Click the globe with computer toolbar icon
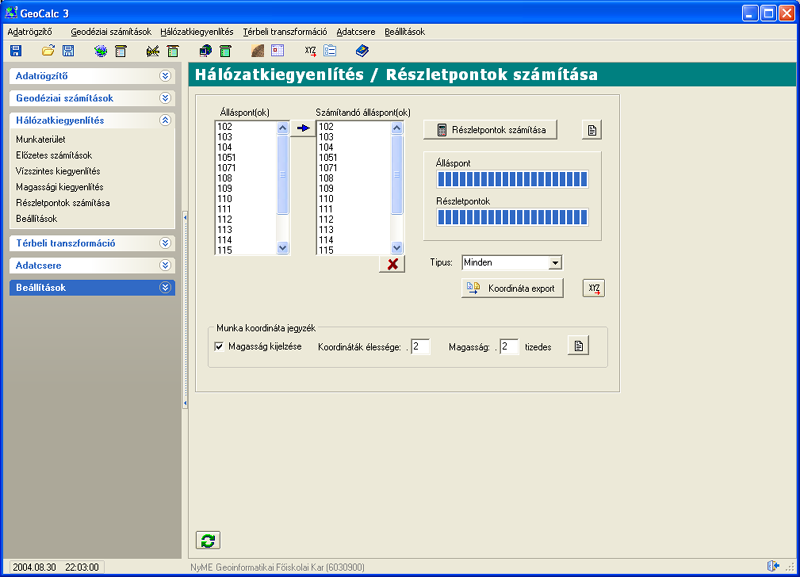800x577 pixels. [206, 51]
